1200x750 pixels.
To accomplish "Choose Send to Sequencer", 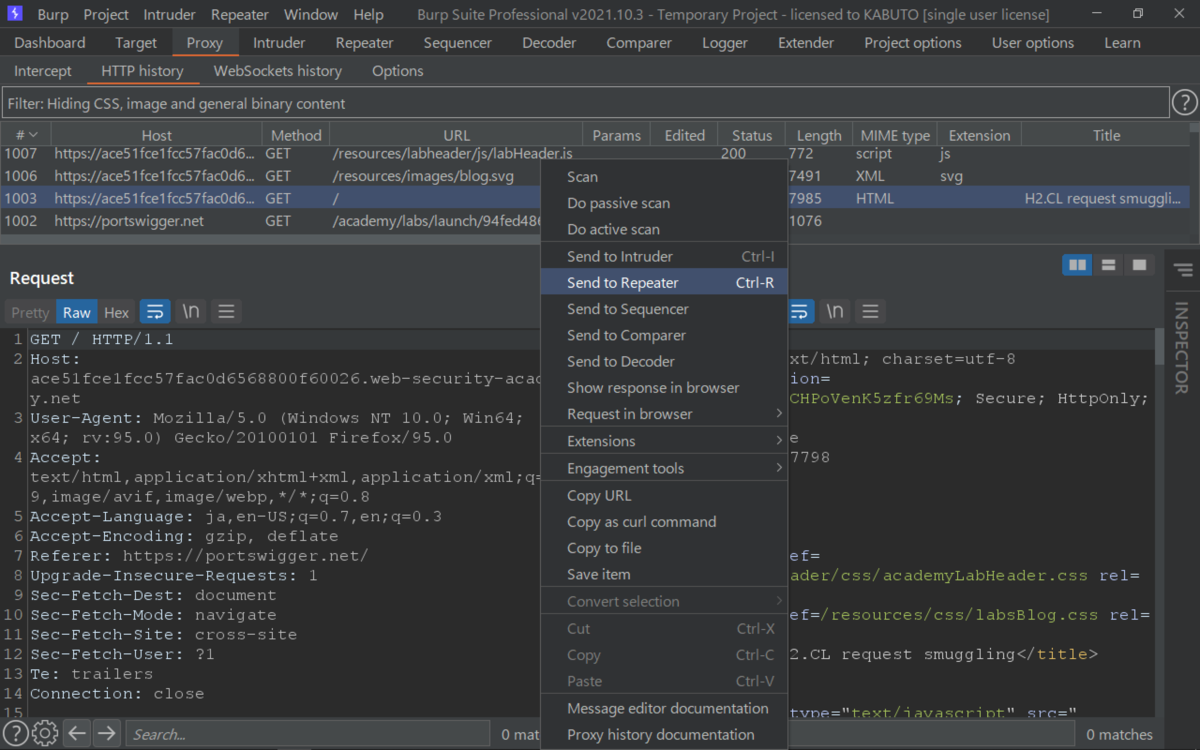I will click(x=663, y=309).
